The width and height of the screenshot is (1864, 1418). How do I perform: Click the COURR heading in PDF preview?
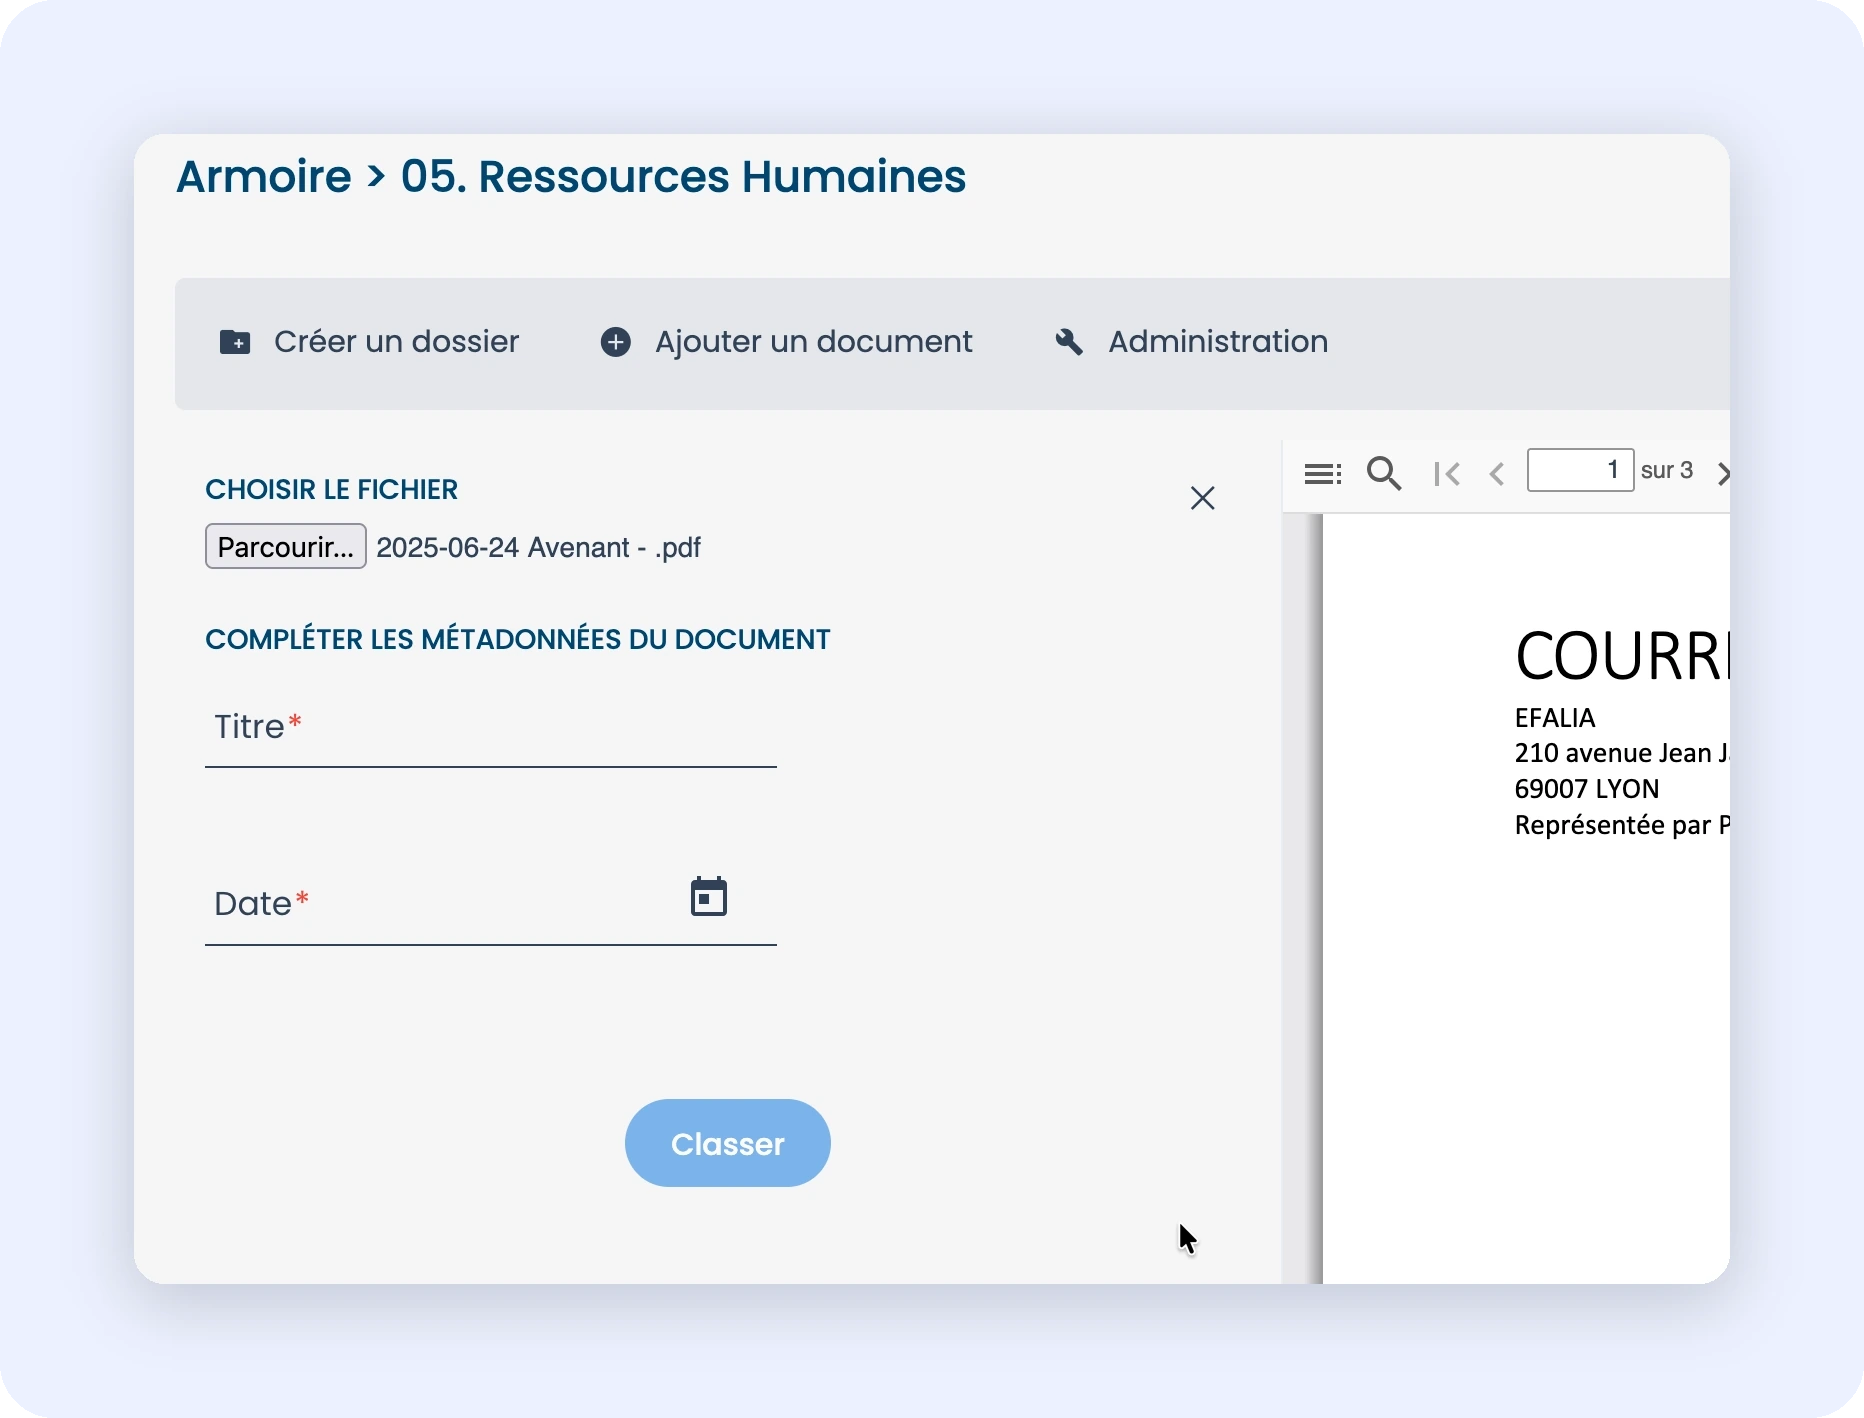pyautogui.click(x=1622, y=656)
